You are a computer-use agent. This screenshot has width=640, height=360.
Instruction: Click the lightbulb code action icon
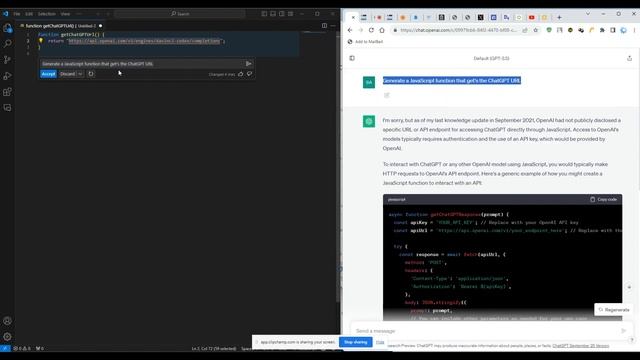(40, 41)
